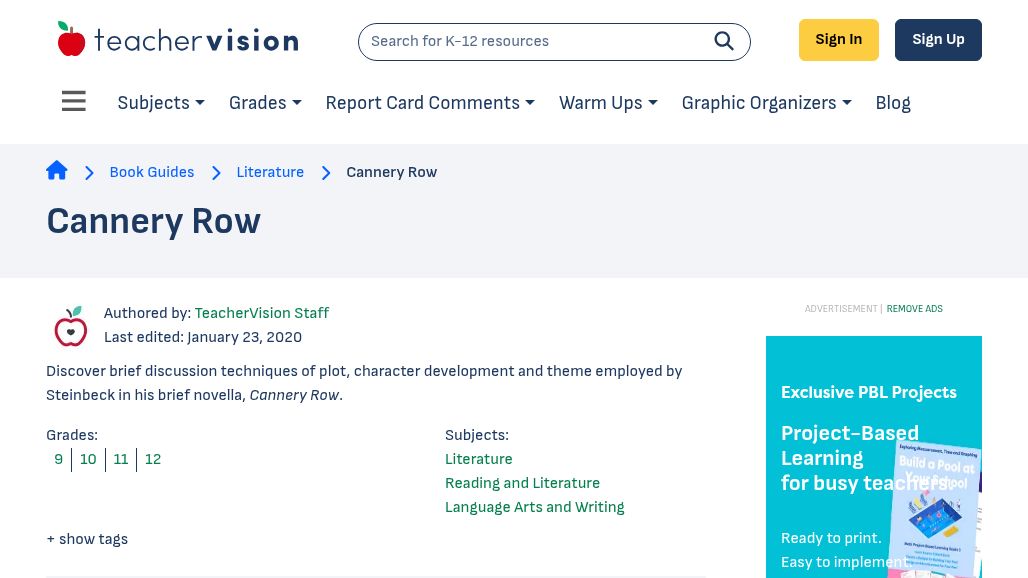
Task: Click the K-12 resources search field
Action: (538, 41)
